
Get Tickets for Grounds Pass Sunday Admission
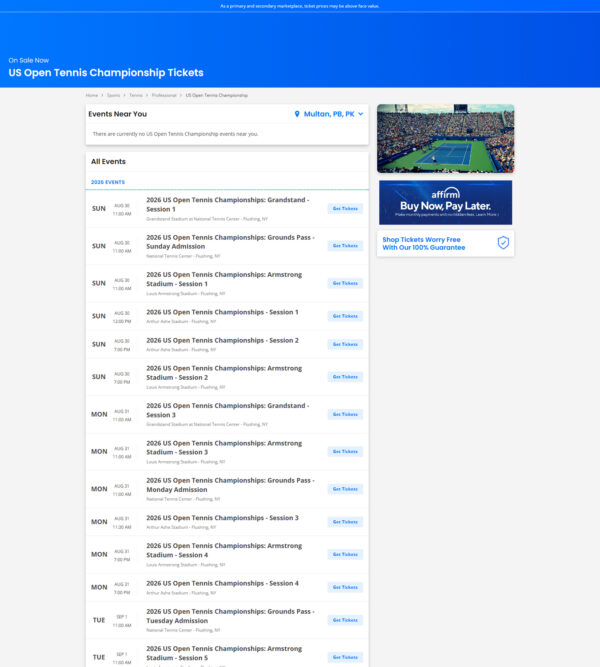click(x=345, y=246)
